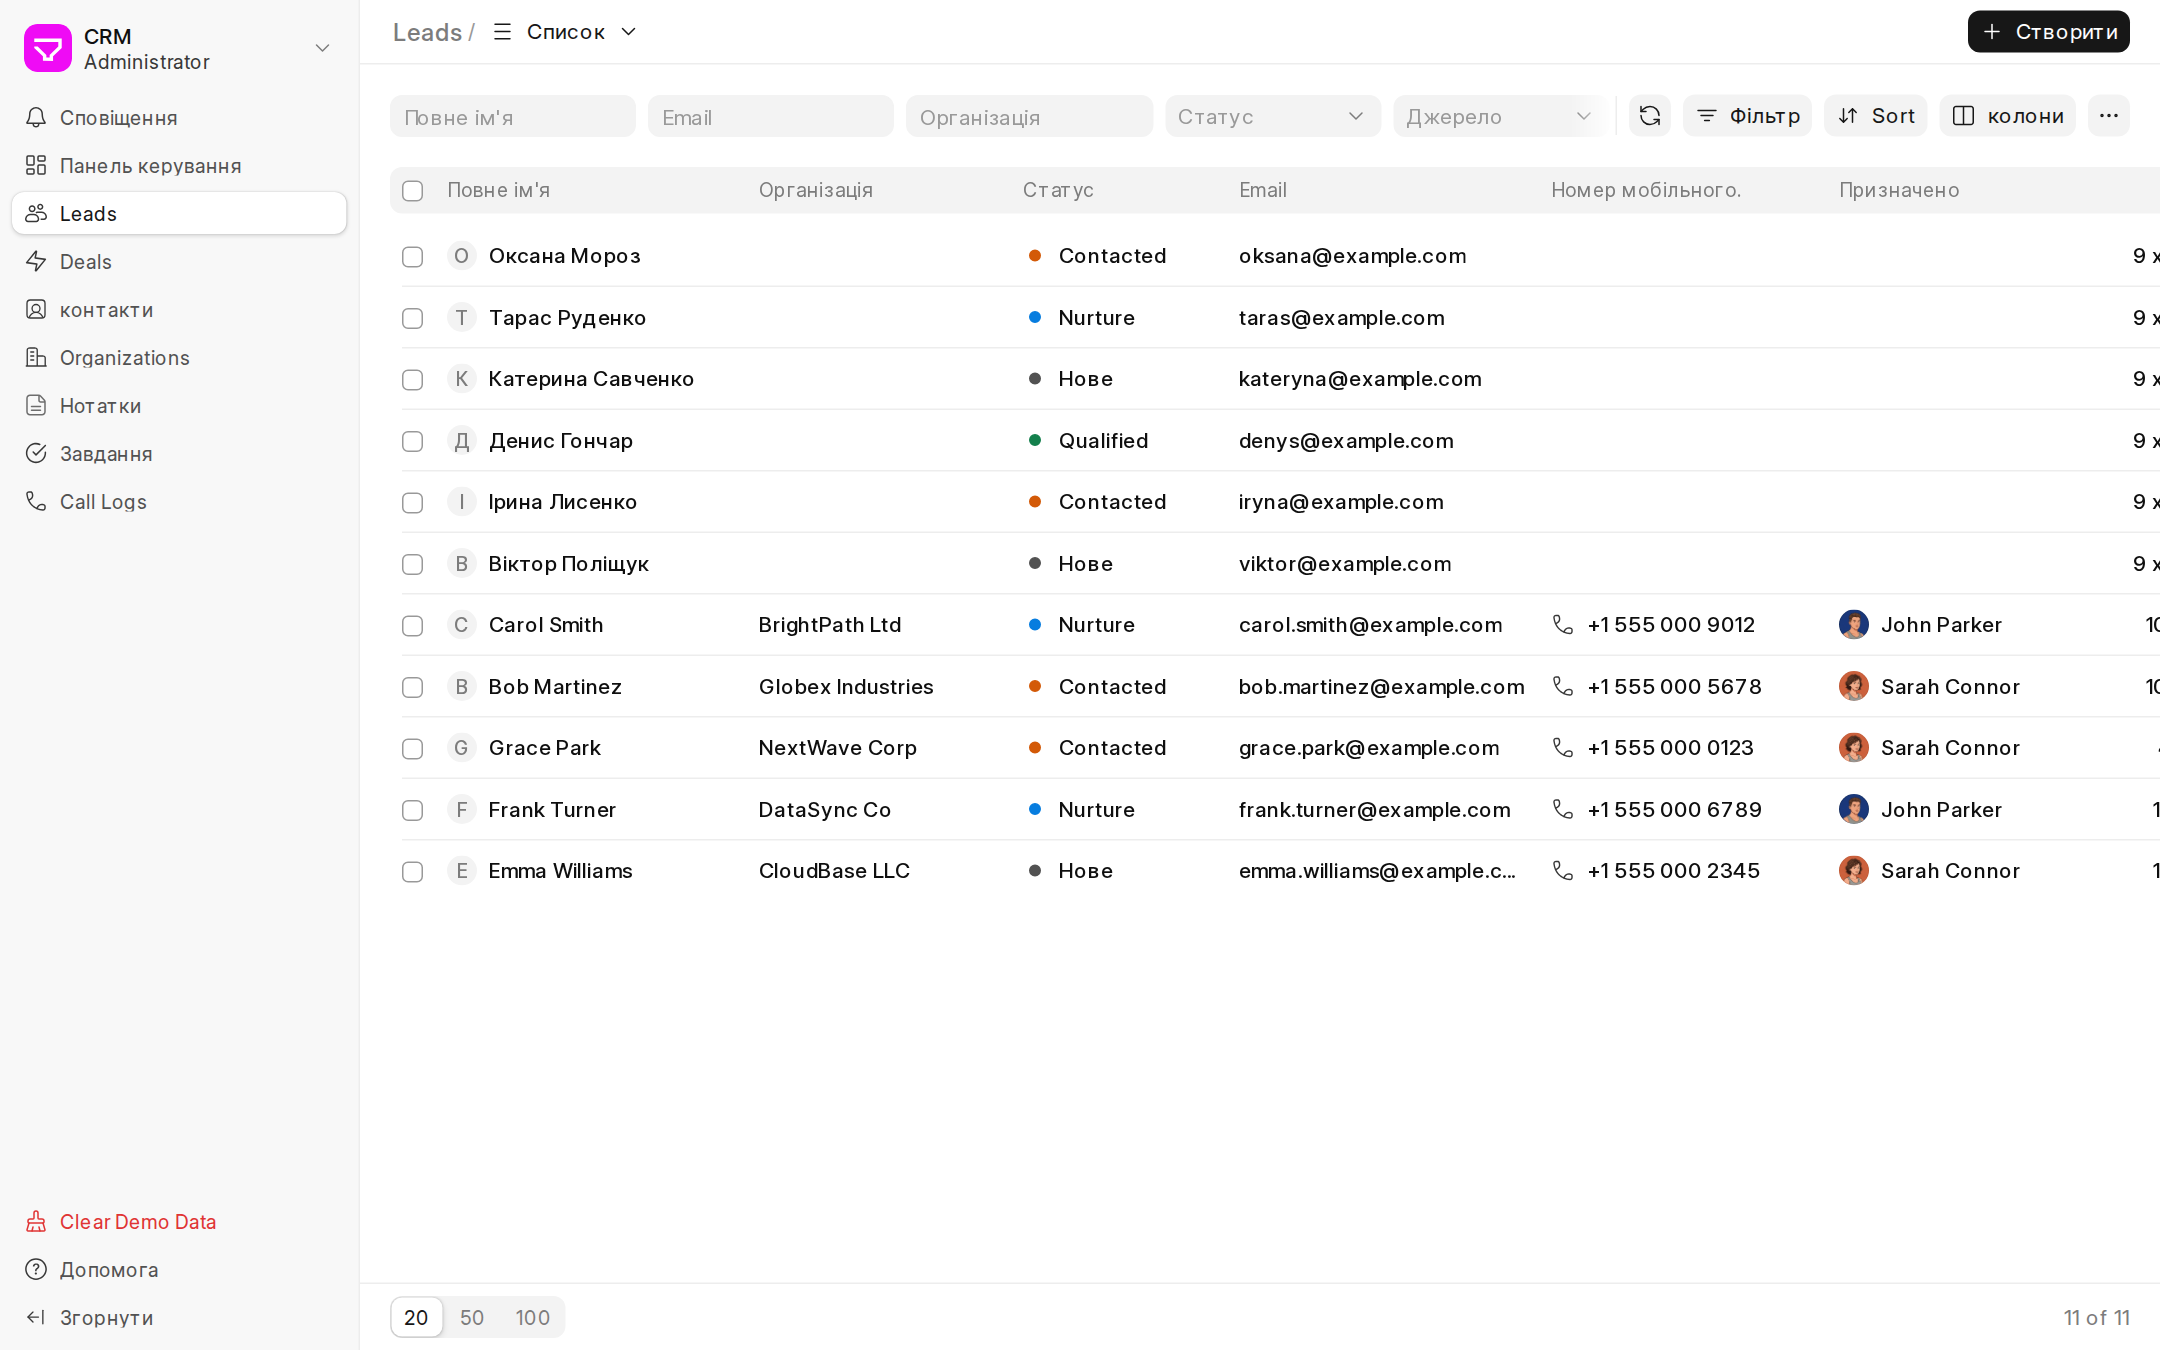Tick the checkbox for Carol Smith
This screenshot has width=2160, height=1350.
click(412, 626)
